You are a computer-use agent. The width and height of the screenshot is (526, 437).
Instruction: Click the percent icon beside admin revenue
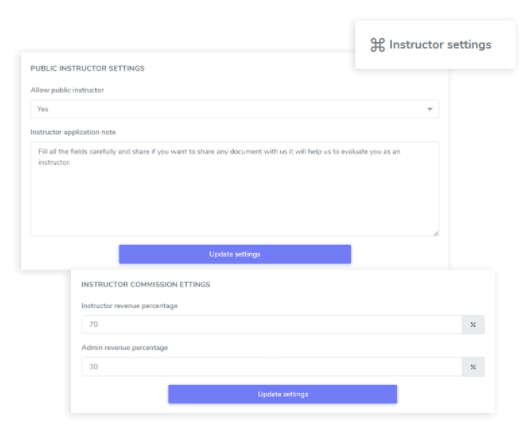click(473, 367)
